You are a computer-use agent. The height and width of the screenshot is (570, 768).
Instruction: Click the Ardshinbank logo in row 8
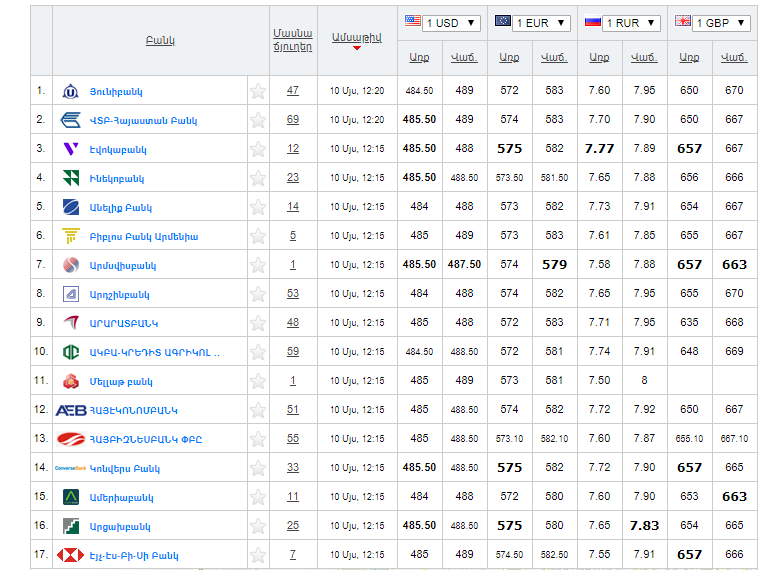(71, 294)
